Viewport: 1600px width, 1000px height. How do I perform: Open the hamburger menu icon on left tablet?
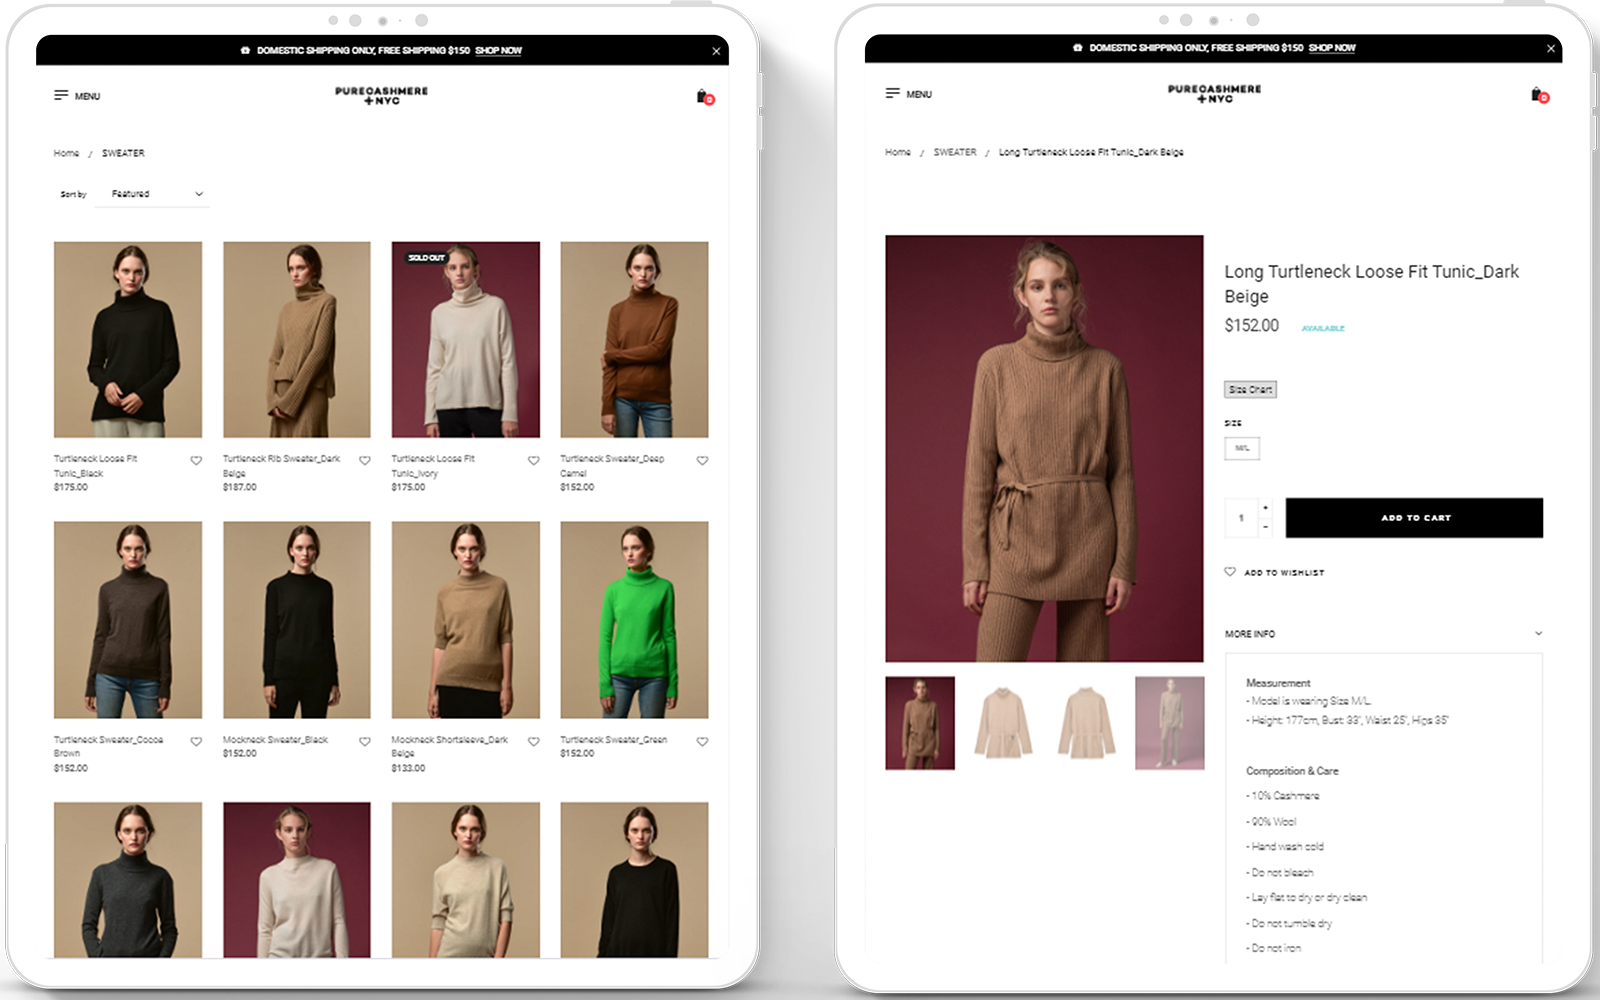coord(61,96)
